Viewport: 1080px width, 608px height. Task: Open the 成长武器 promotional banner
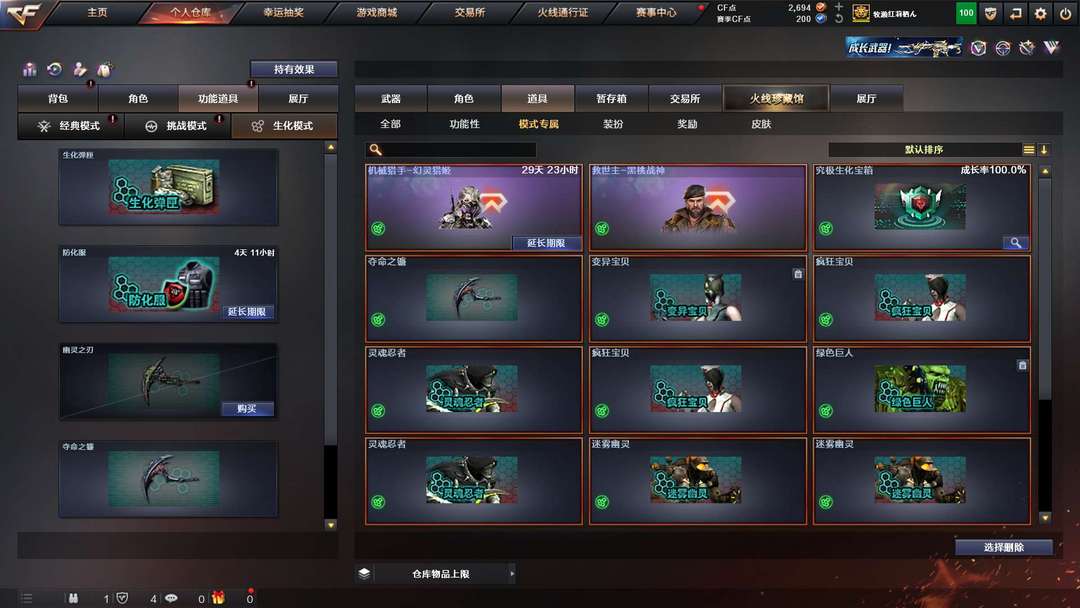tap(904, 48)
